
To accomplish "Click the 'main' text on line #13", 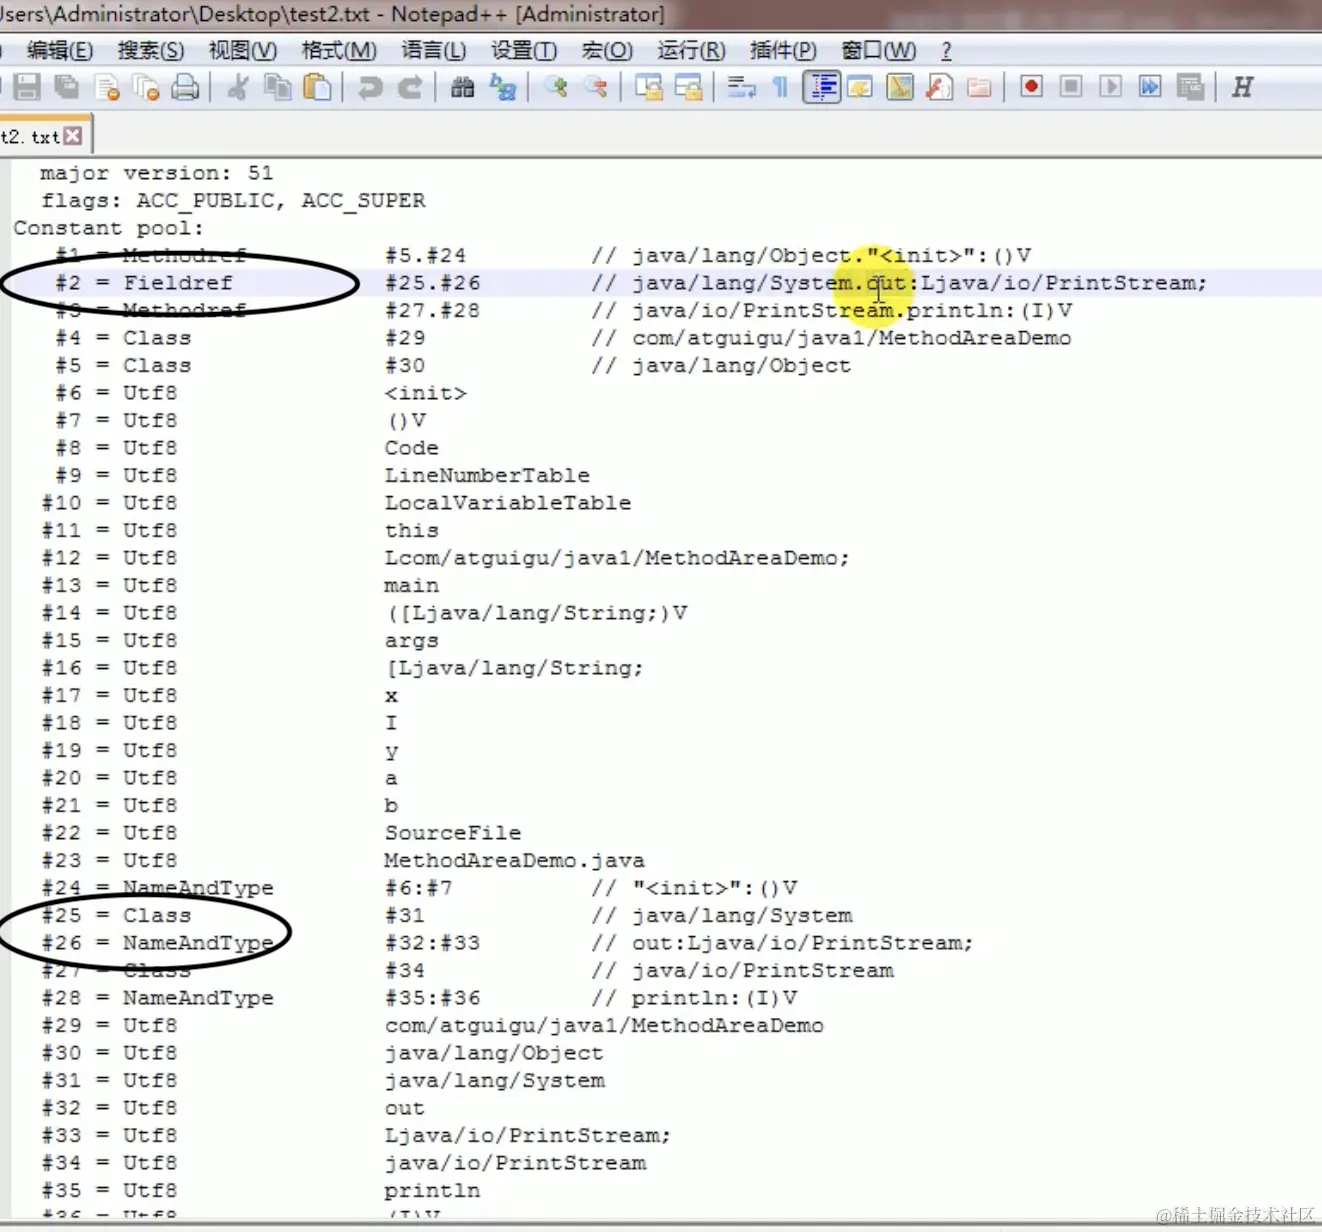I will coord(411,585).
